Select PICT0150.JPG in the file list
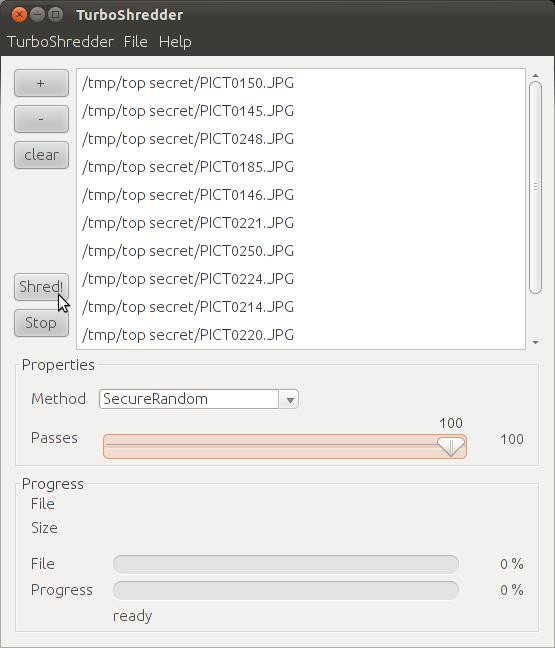Screen dimensions: 555x648 pyautogui.click(x=301, y=83)
